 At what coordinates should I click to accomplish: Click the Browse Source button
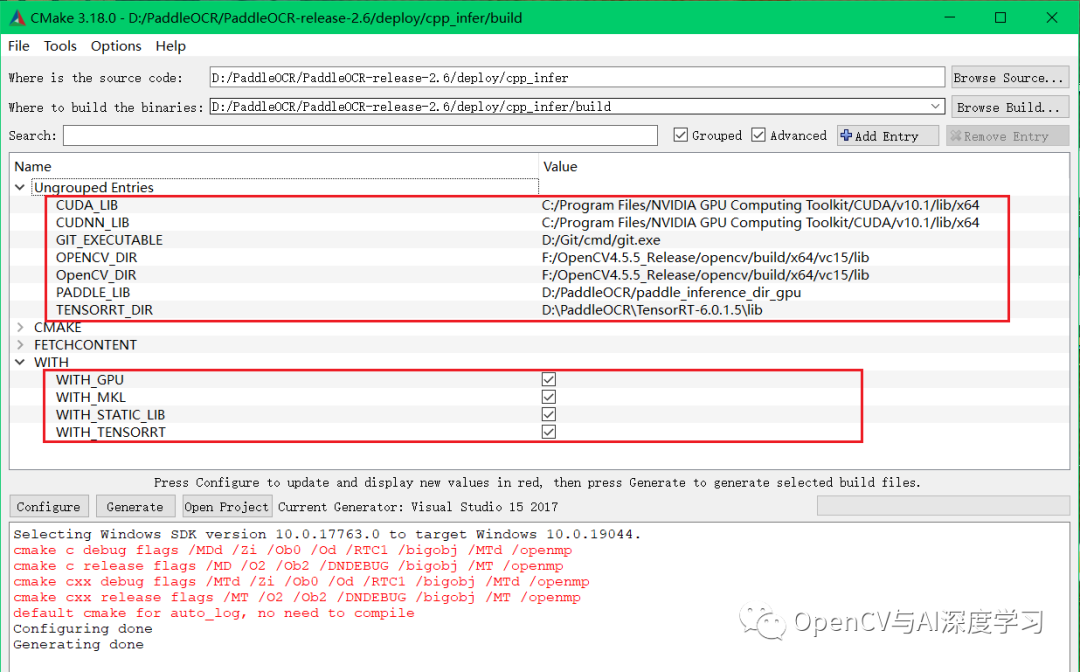[x=1009, y=76]
